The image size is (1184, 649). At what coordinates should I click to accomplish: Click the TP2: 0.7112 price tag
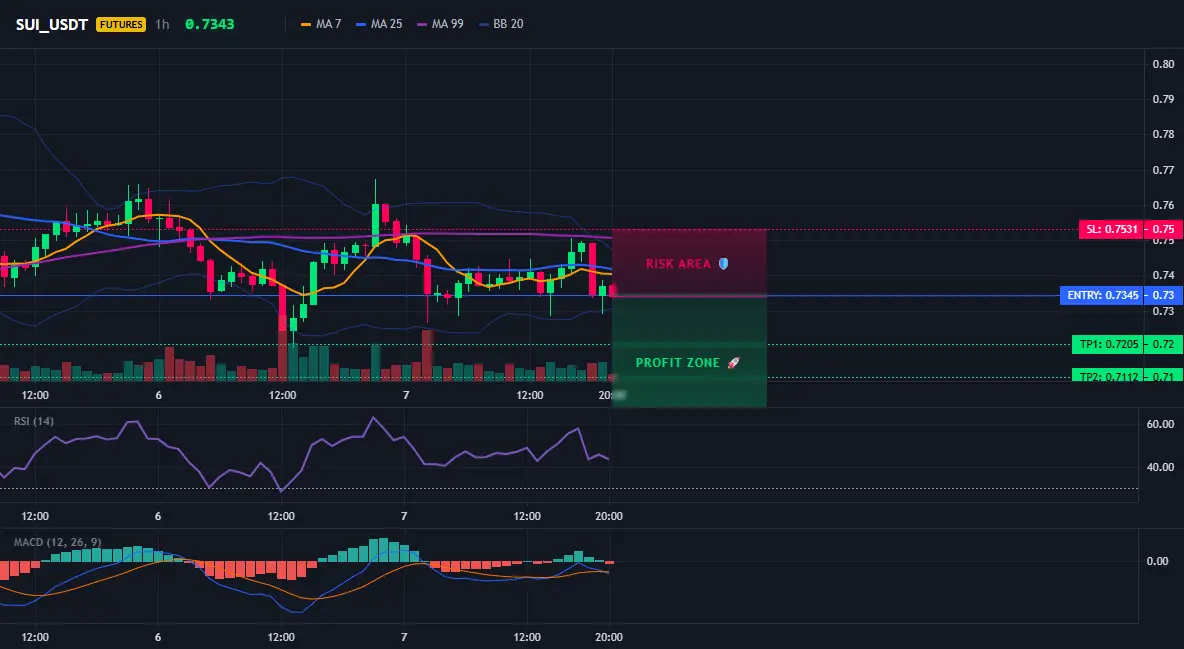(x=1108, y=375)
